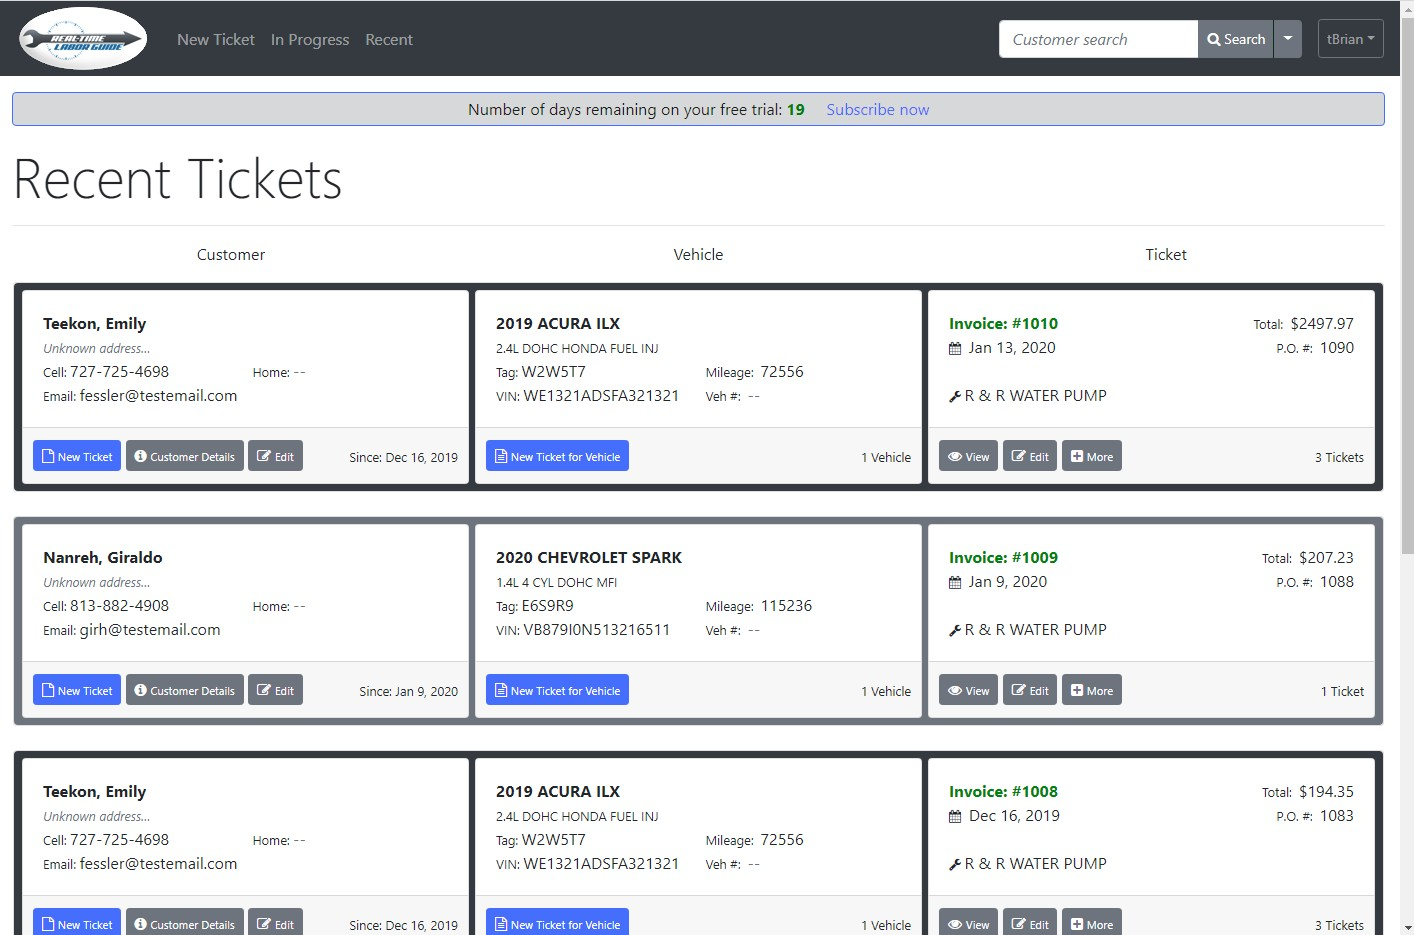
Task: Expand More options for invoice #1009
Action: click(1091, 689)
